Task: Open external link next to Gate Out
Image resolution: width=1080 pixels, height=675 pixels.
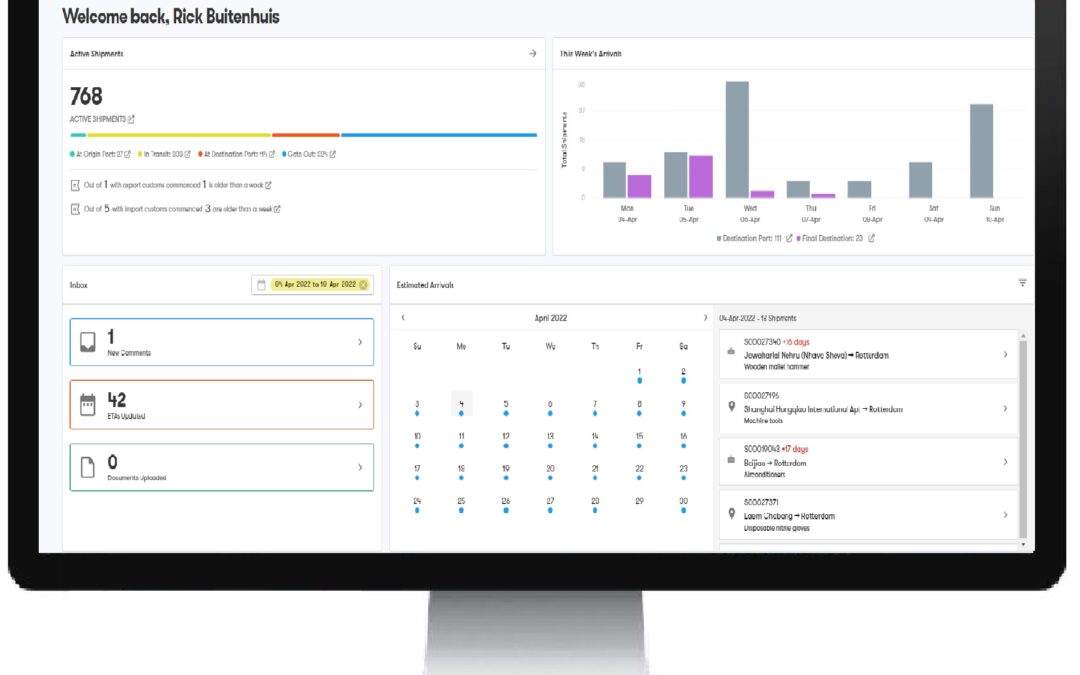Action: (333, 154)
